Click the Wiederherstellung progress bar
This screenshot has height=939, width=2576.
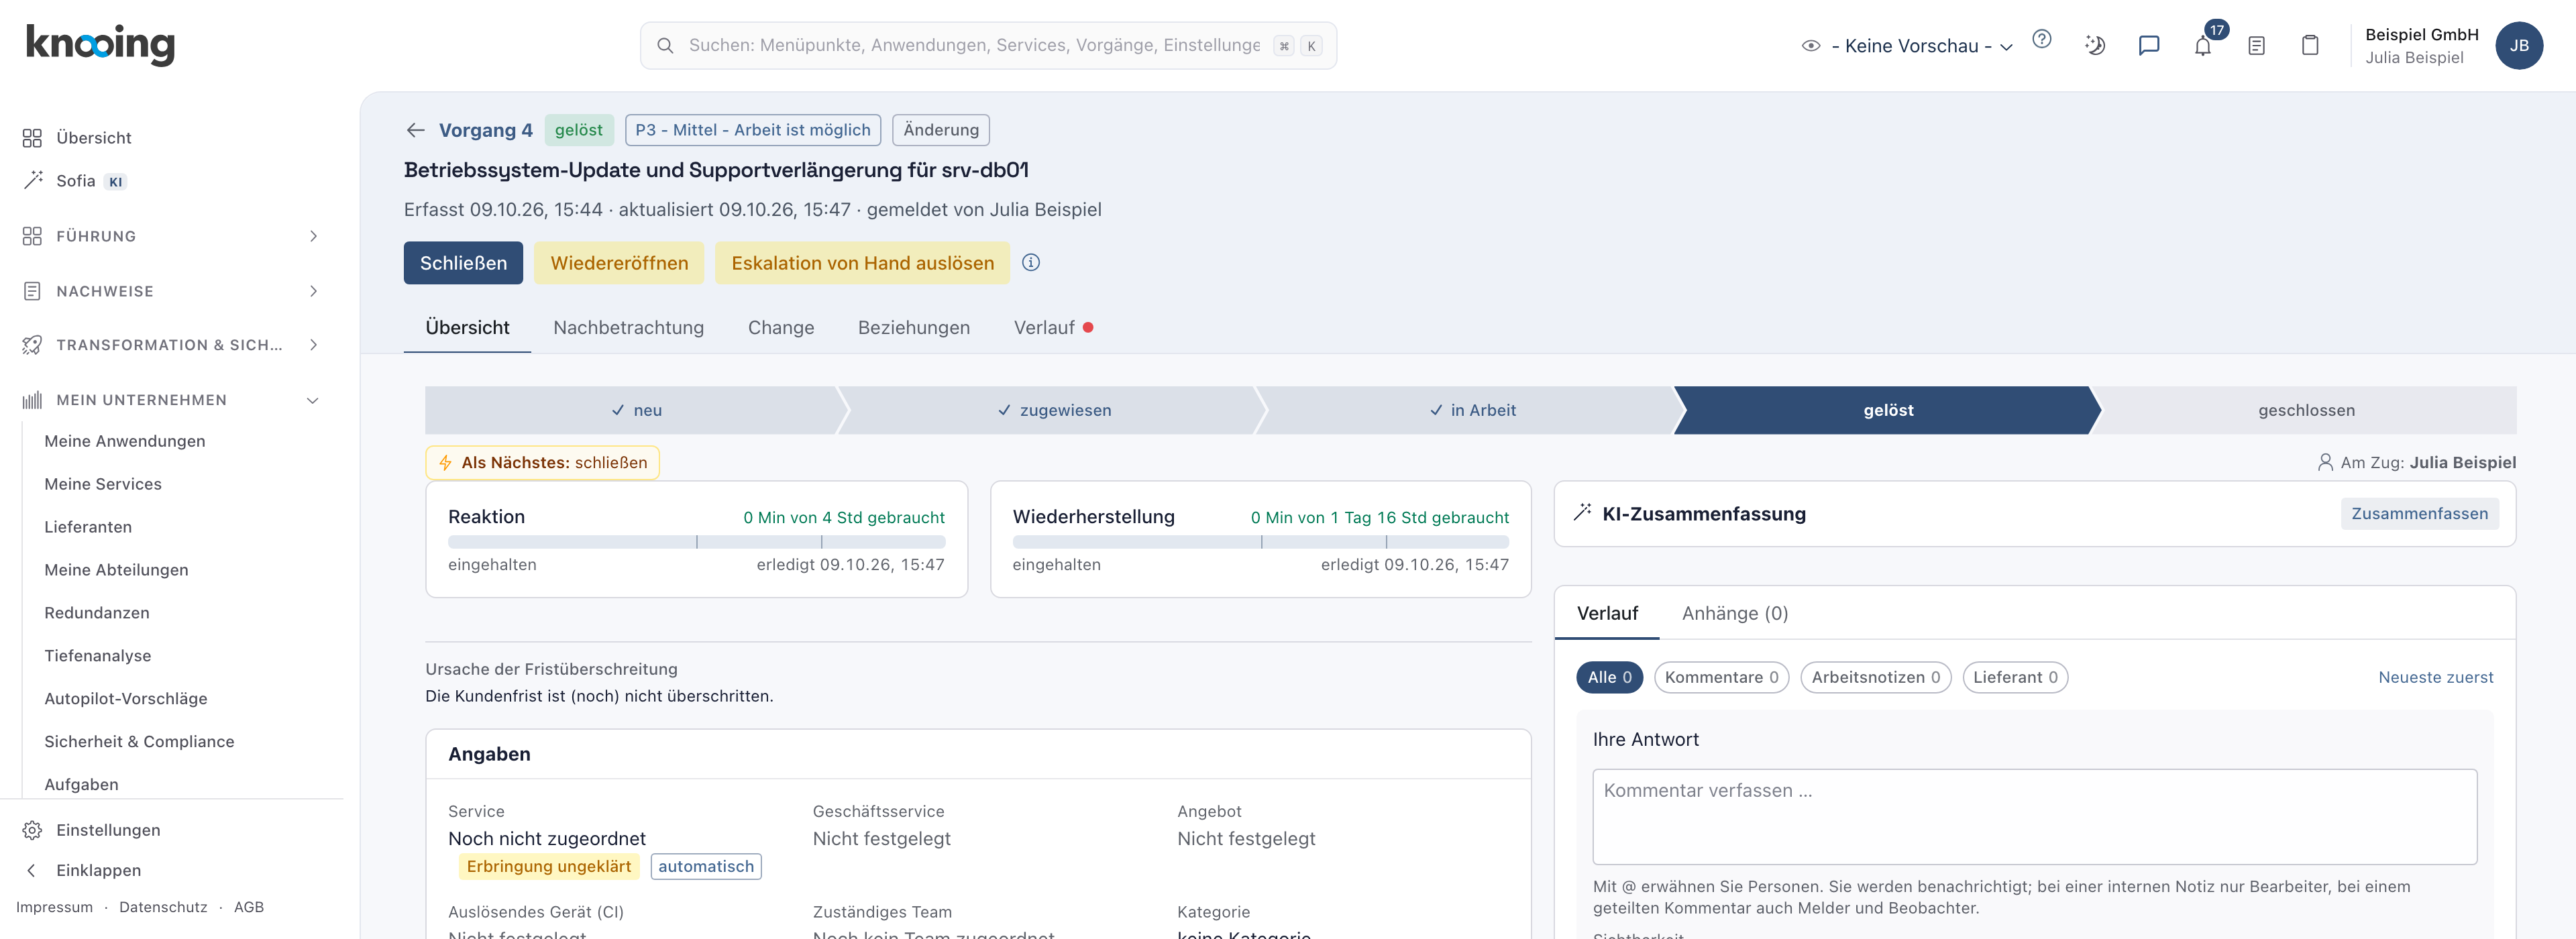tap(1260, 541)
